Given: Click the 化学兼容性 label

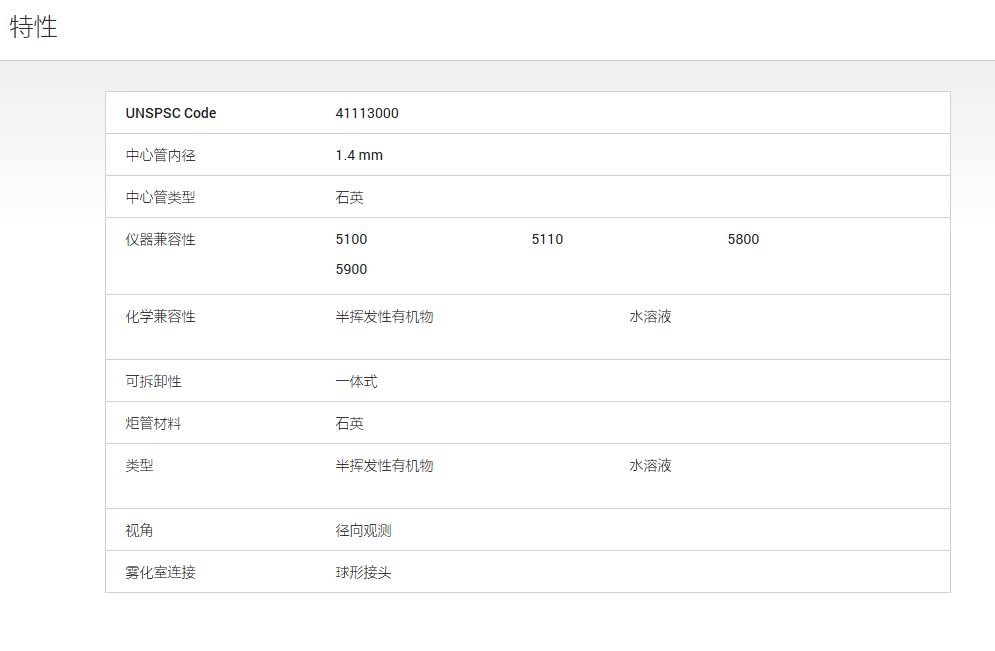Looking at the screenshot, I should (x=161, y=317).
